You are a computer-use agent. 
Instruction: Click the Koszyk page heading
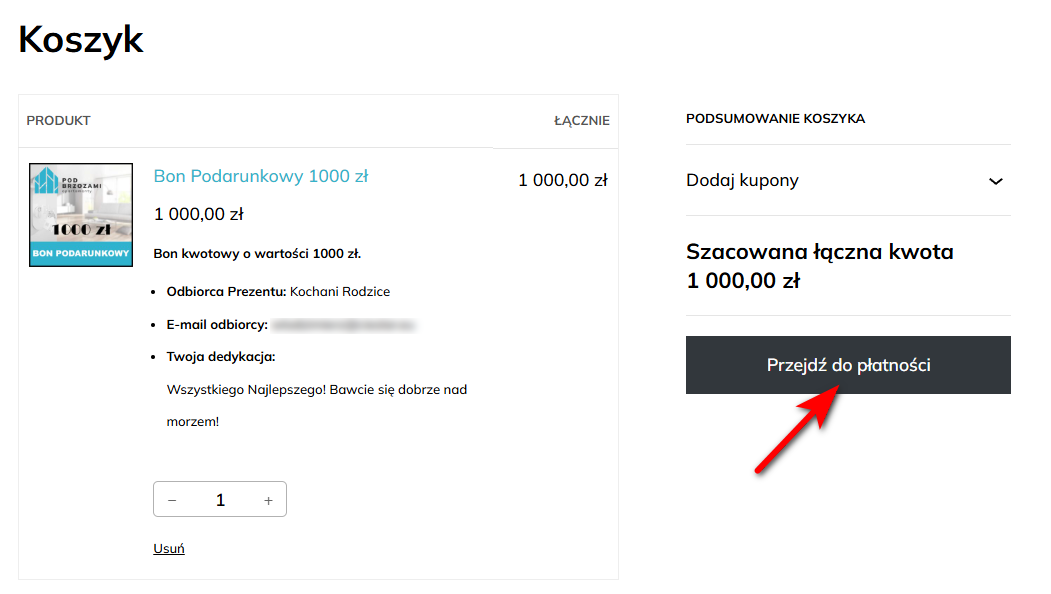point(81,40)
